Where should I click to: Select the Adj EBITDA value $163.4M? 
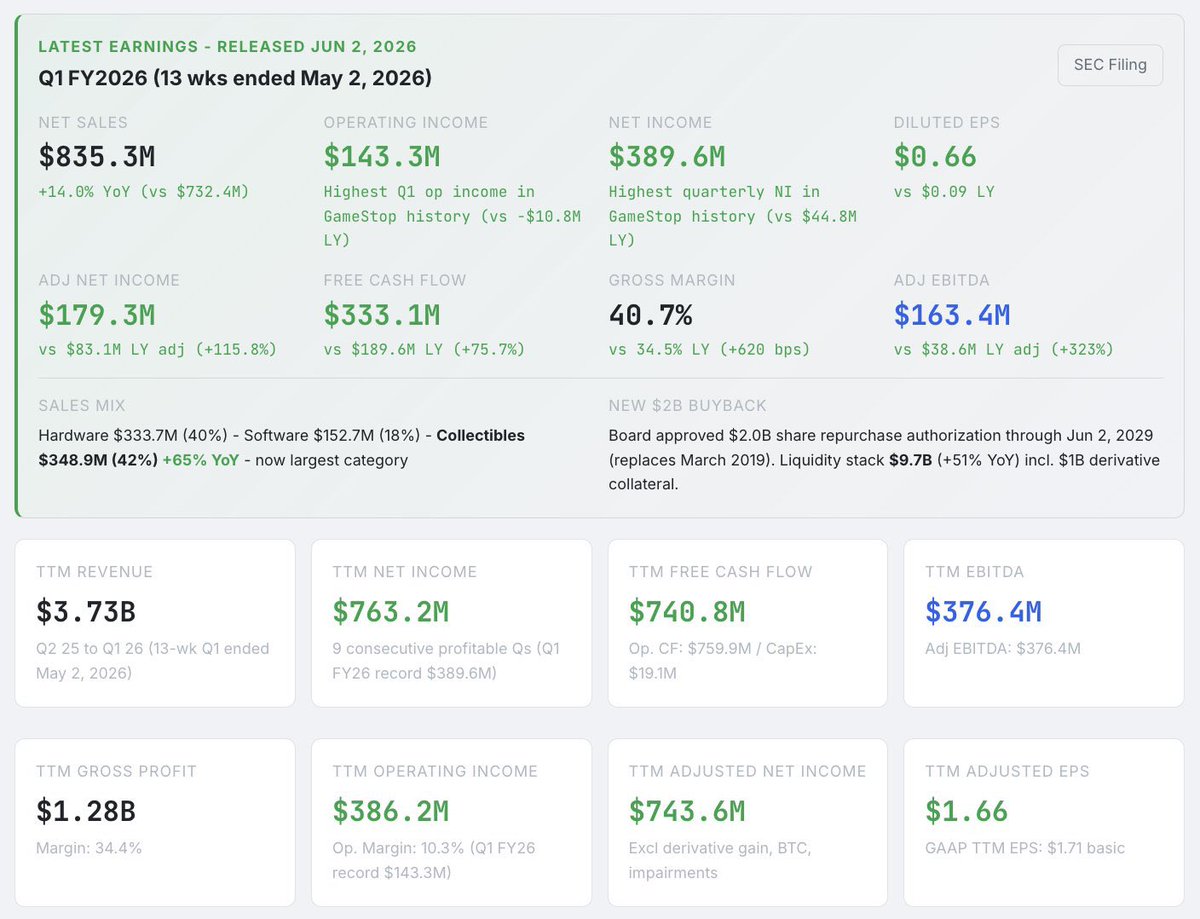(952, 315)
